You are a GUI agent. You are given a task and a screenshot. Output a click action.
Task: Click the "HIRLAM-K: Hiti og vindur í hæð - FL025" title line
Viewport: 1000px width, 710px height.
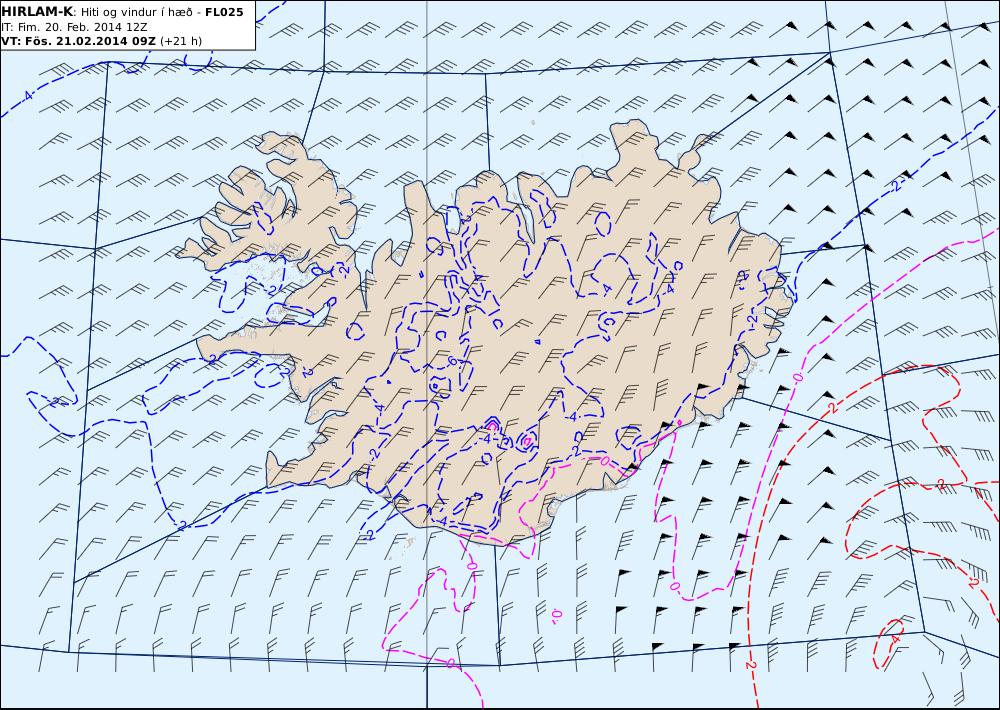pos(122,12)
